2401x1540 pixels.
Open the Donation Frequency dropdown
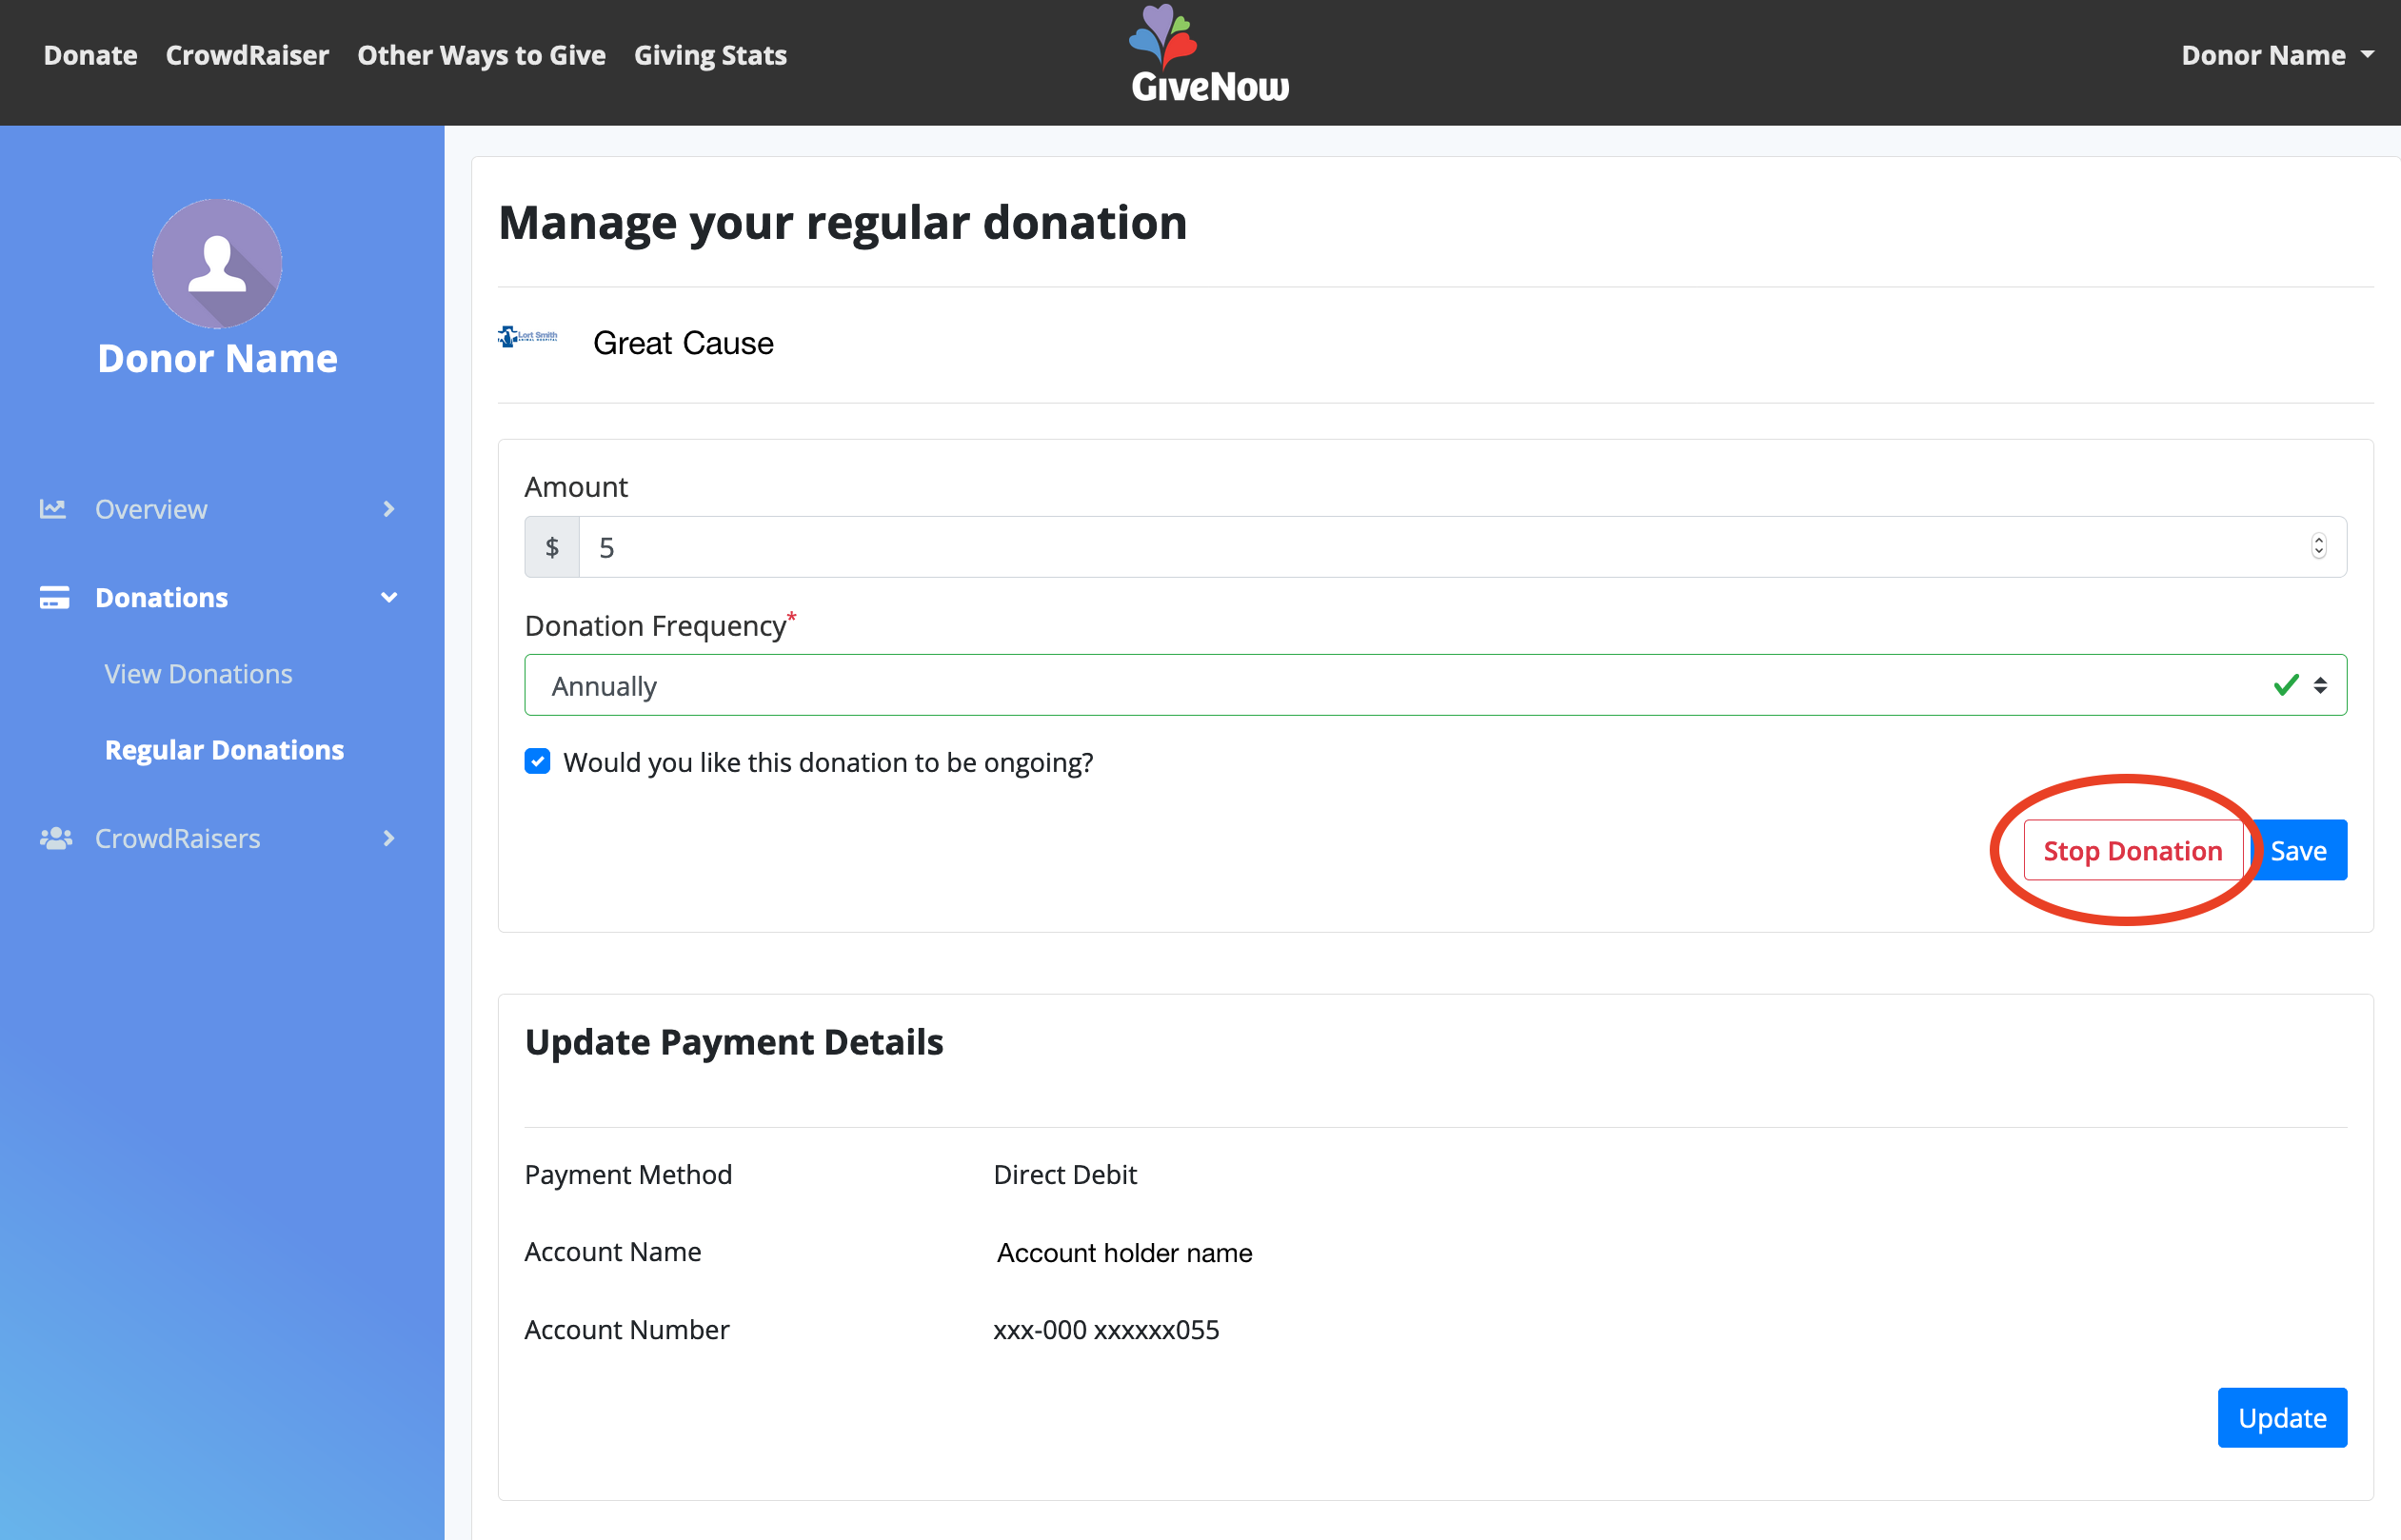(1435, 686)
